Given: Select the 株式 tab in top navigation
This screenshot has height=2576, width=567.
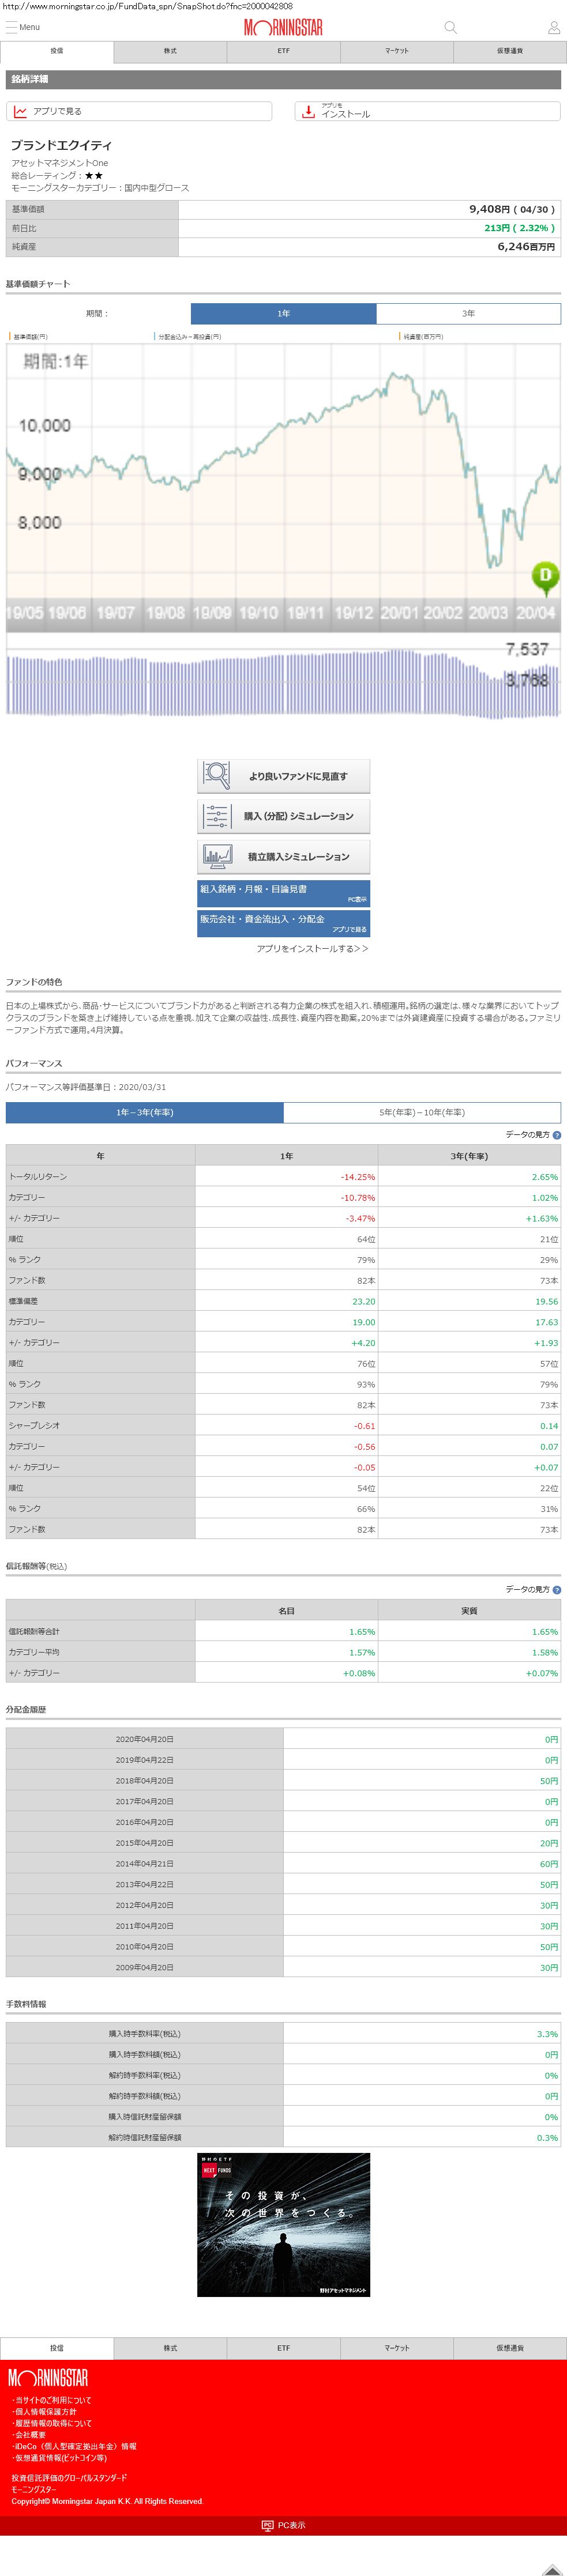Looking at the screenshot, I should click(170, 51).
